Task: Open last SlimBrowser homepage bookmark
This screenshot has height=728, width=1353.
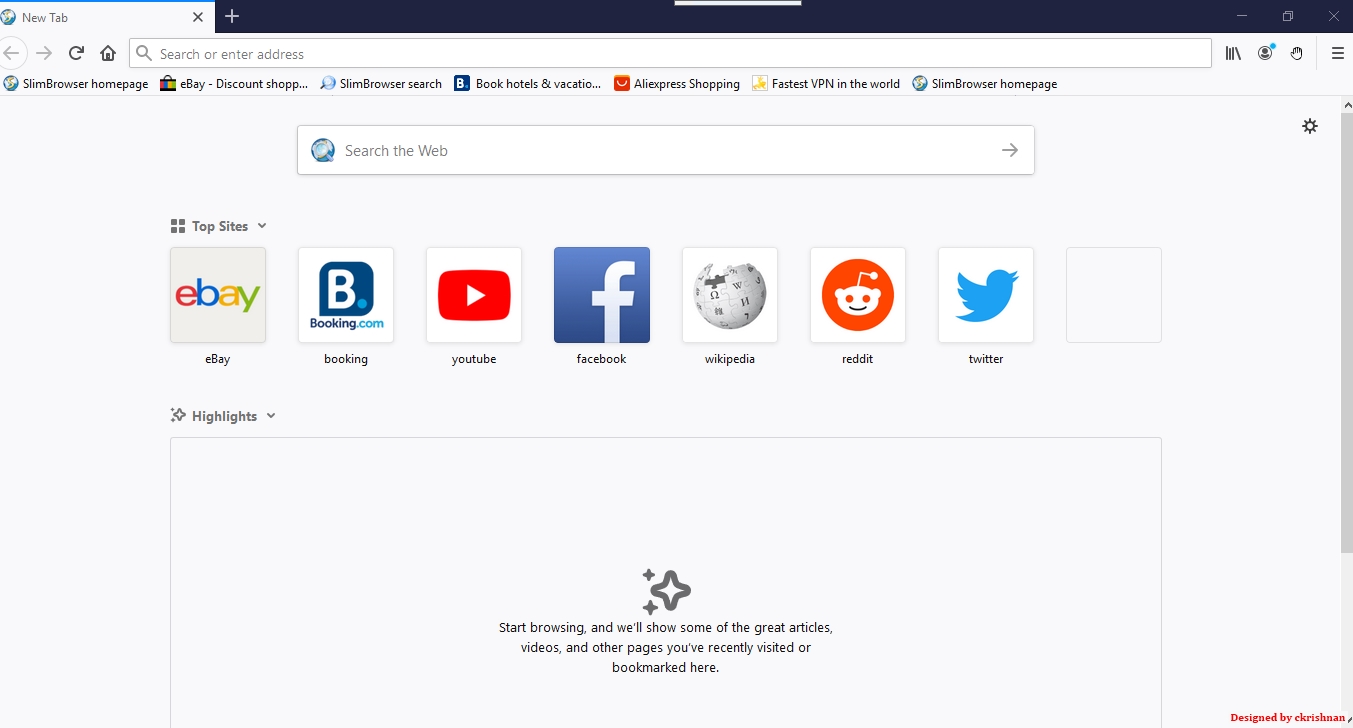Action: tap(985, 84)
